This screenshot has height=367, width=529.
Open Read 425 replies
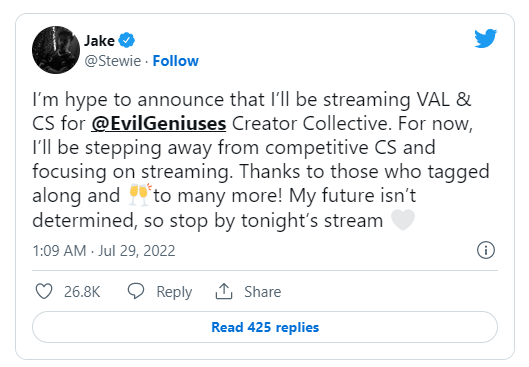265,327
